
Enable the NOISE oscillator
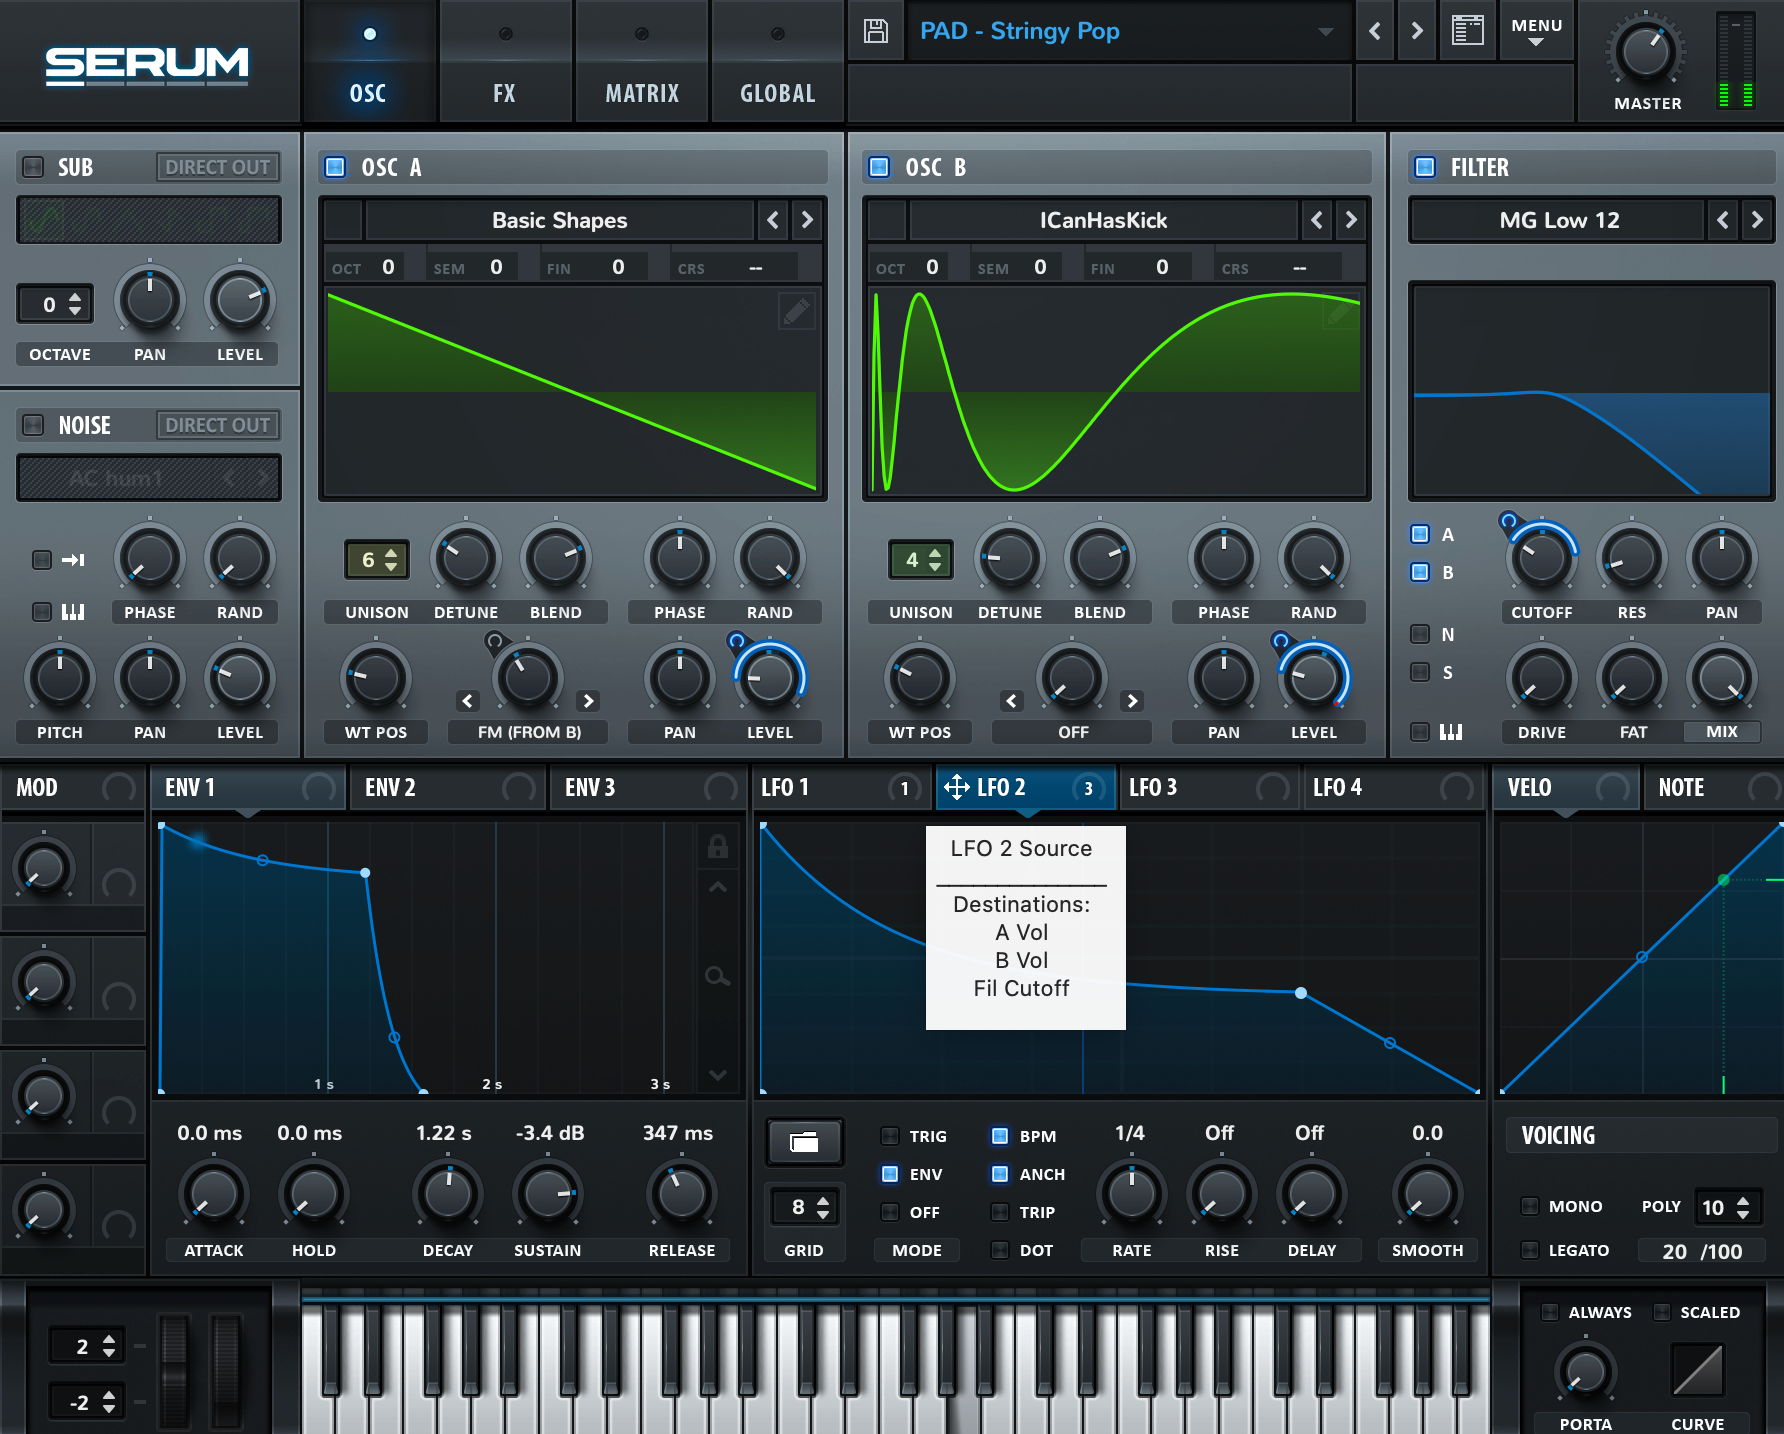[33, 425]
